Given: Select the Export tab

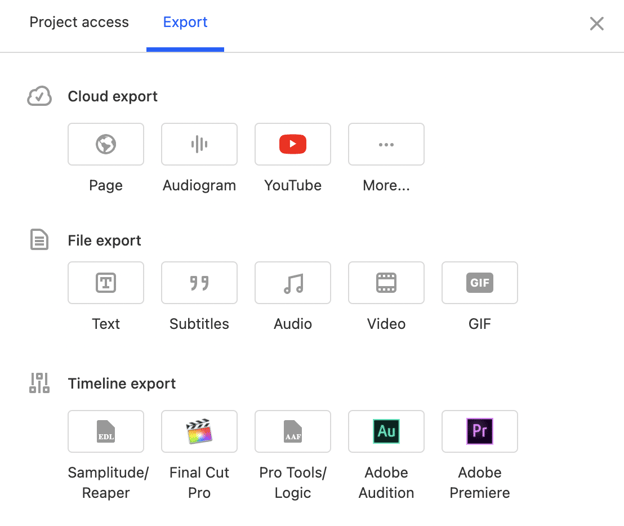Looking at the screenshot, I should tap(185, 22).
